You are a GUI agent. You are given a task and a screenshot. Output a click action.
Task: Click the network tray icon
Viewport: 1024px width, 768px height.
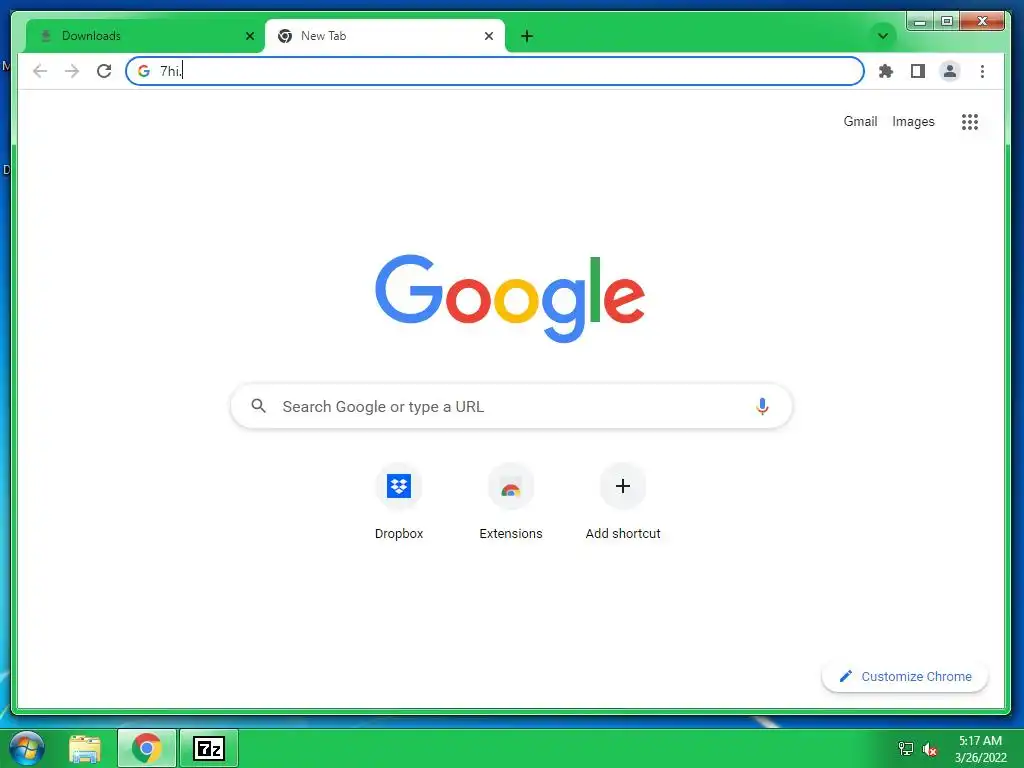906,749
